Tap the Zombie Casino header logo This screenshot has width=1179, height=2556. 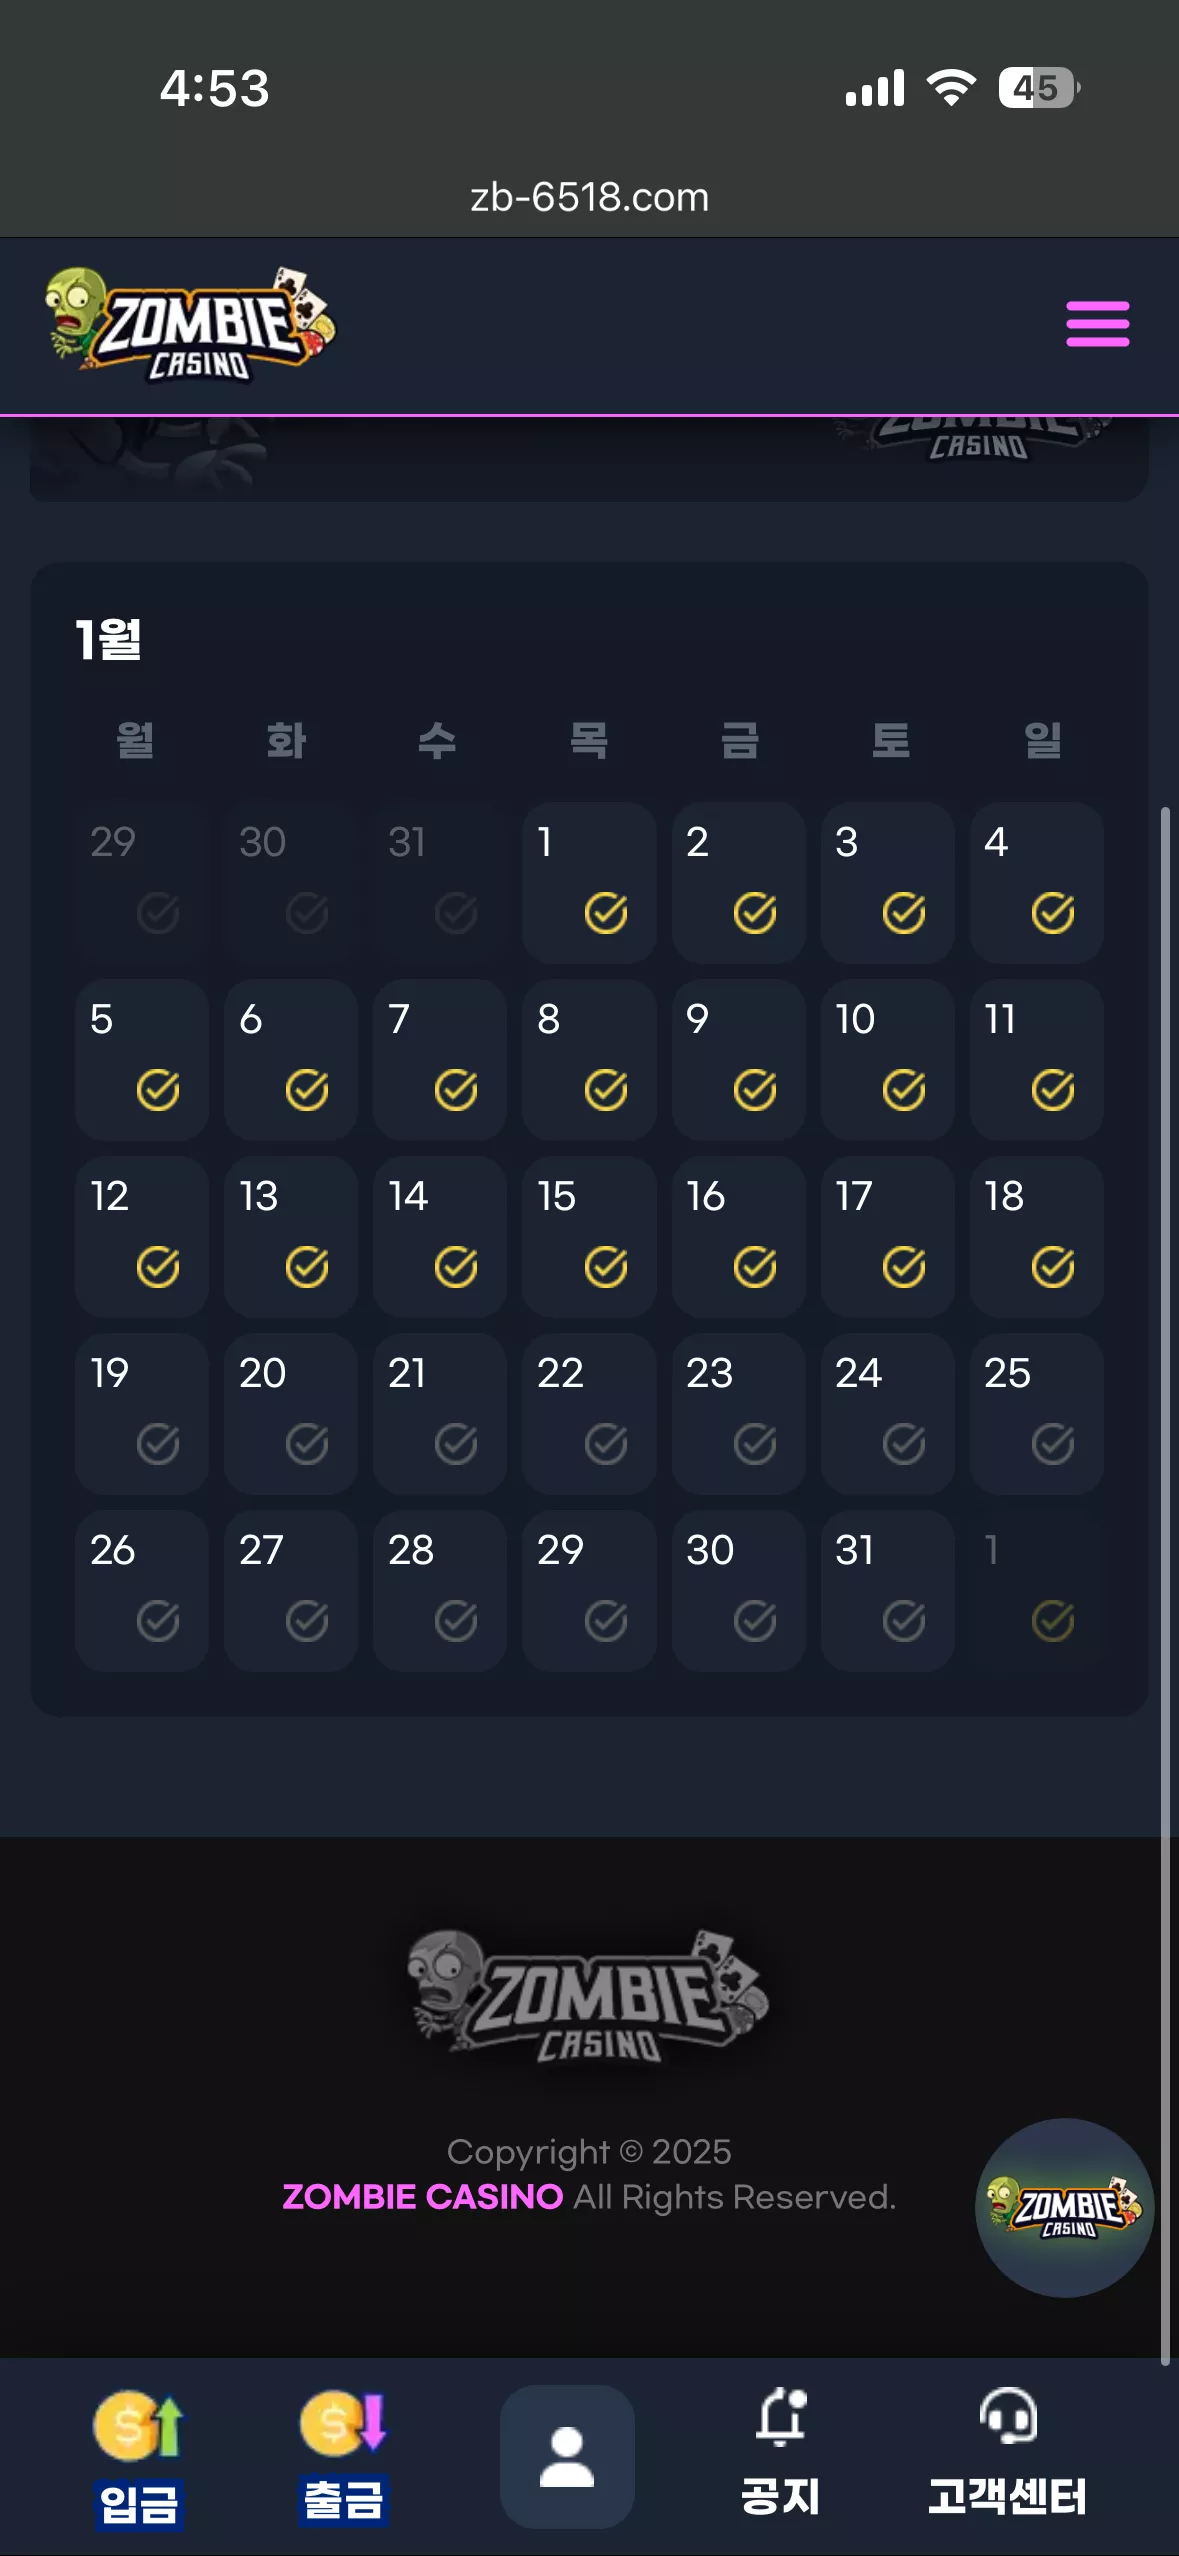click(191, 324)
